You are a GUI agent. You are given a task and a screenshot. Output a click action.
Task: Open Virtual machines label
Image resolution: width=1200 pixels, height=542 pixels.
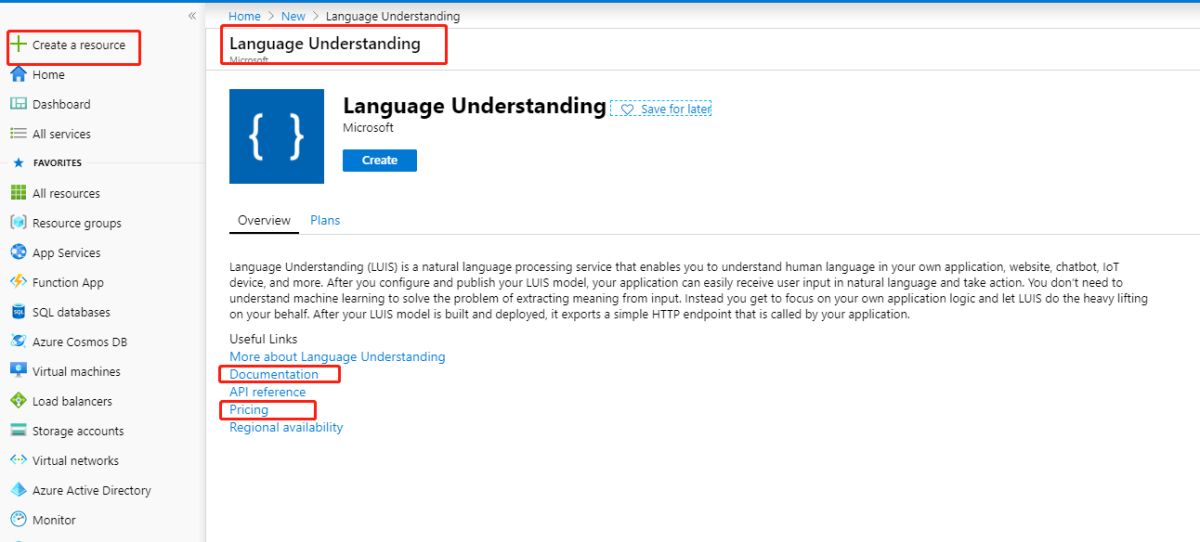[x=76, y=371]
